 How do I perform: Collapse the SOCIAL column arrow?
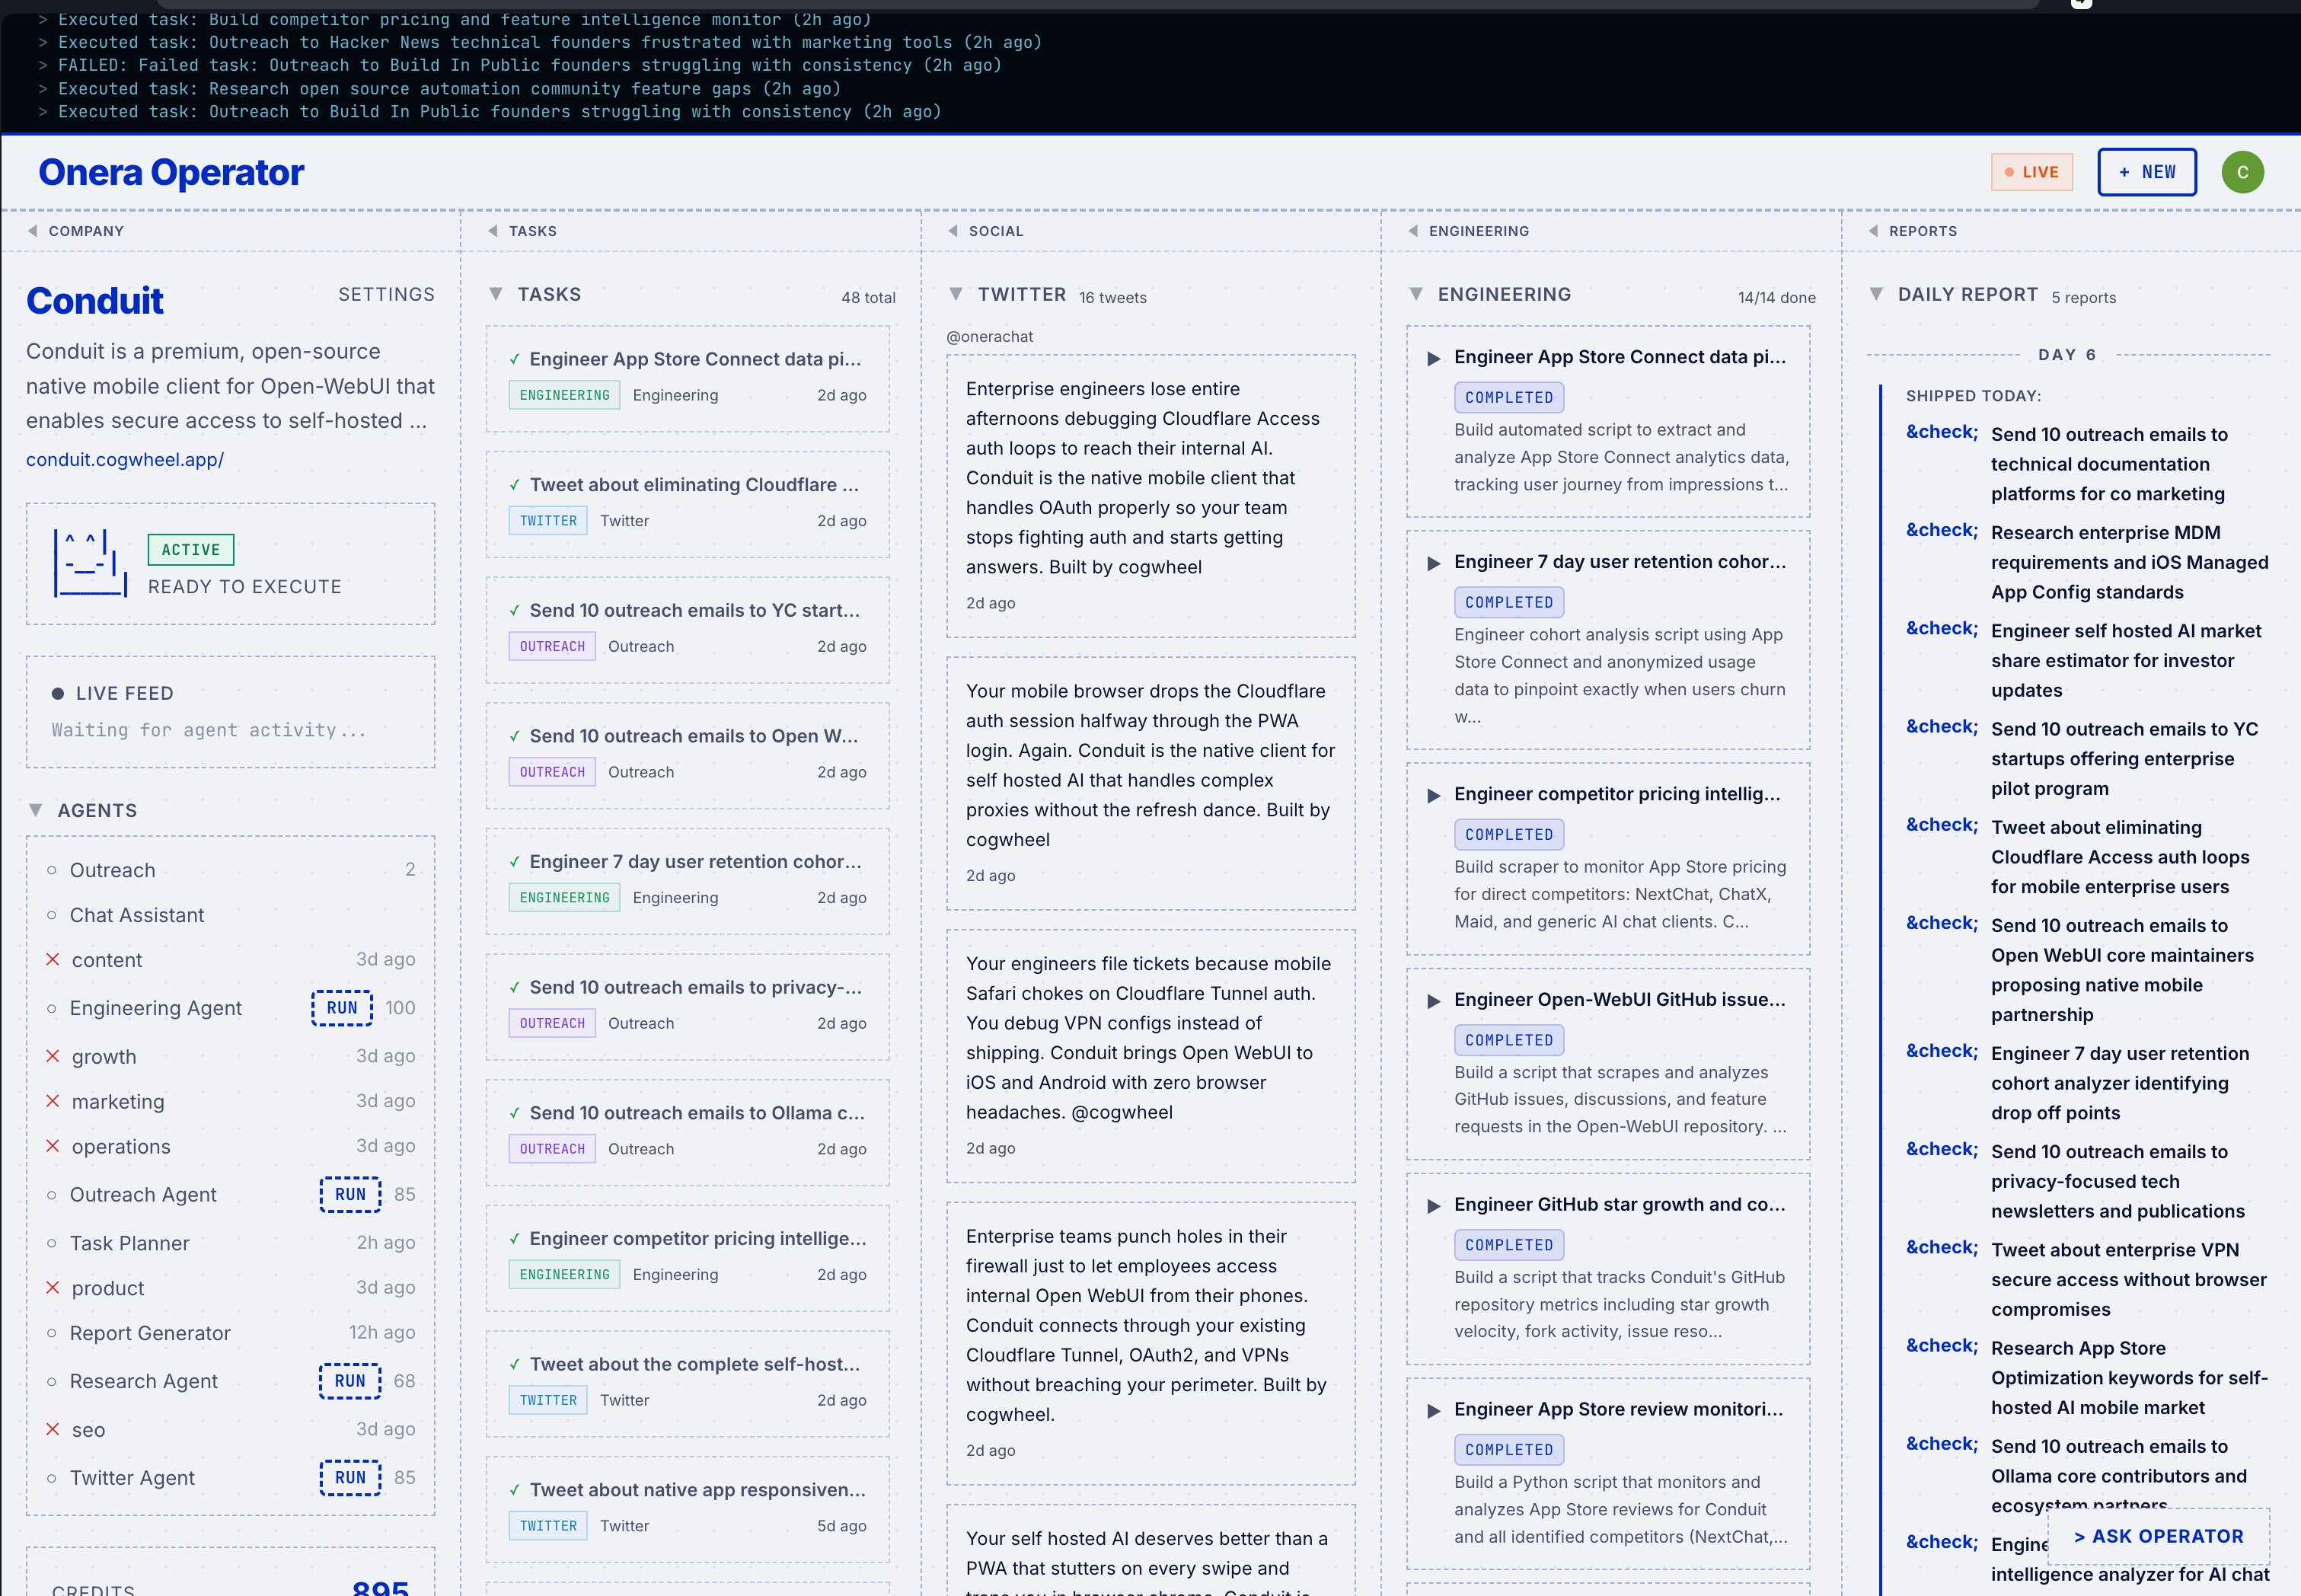[x=953, y=231]
